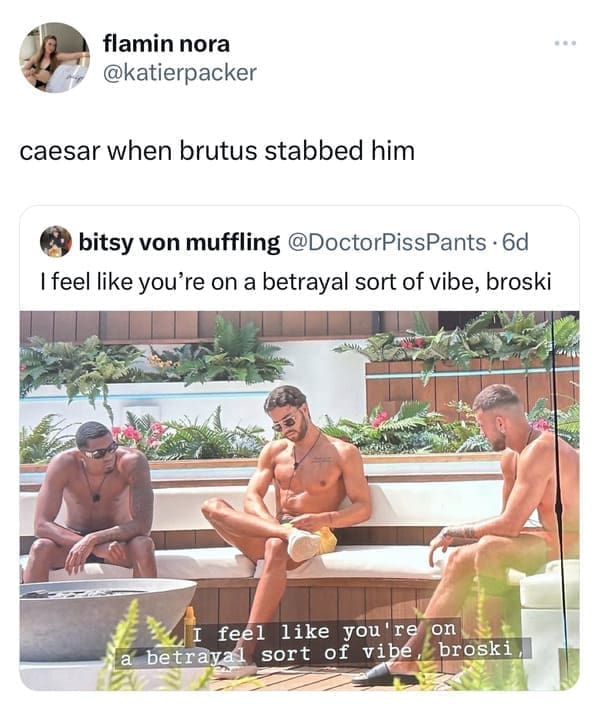Click flamin nora's round profile avatar

55,58
